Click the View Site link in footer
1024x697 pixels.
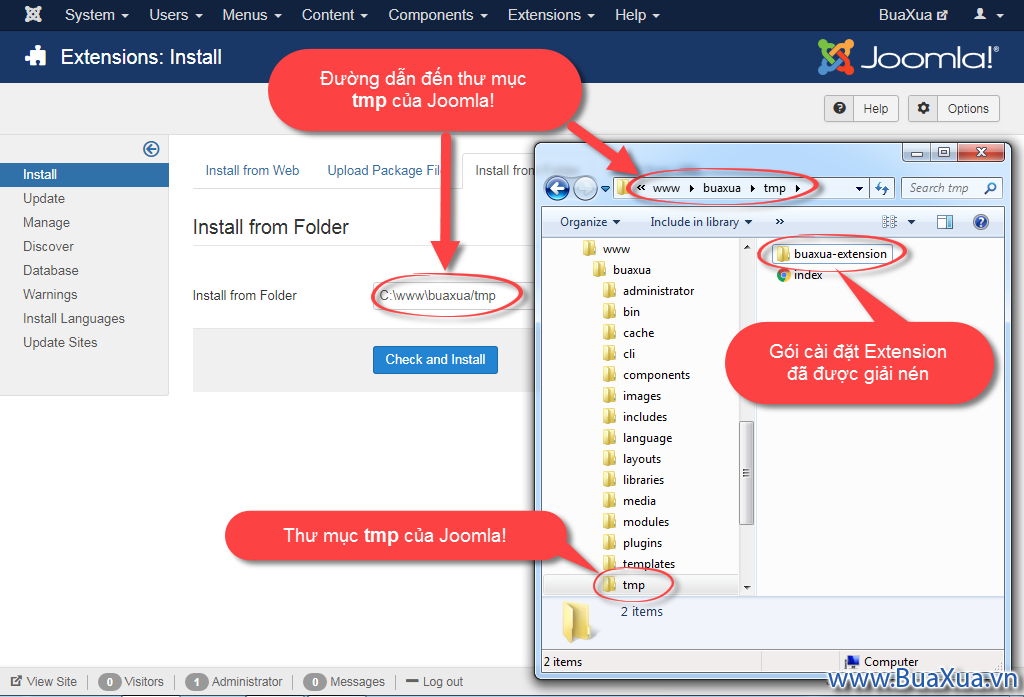[x=44, y=682]
